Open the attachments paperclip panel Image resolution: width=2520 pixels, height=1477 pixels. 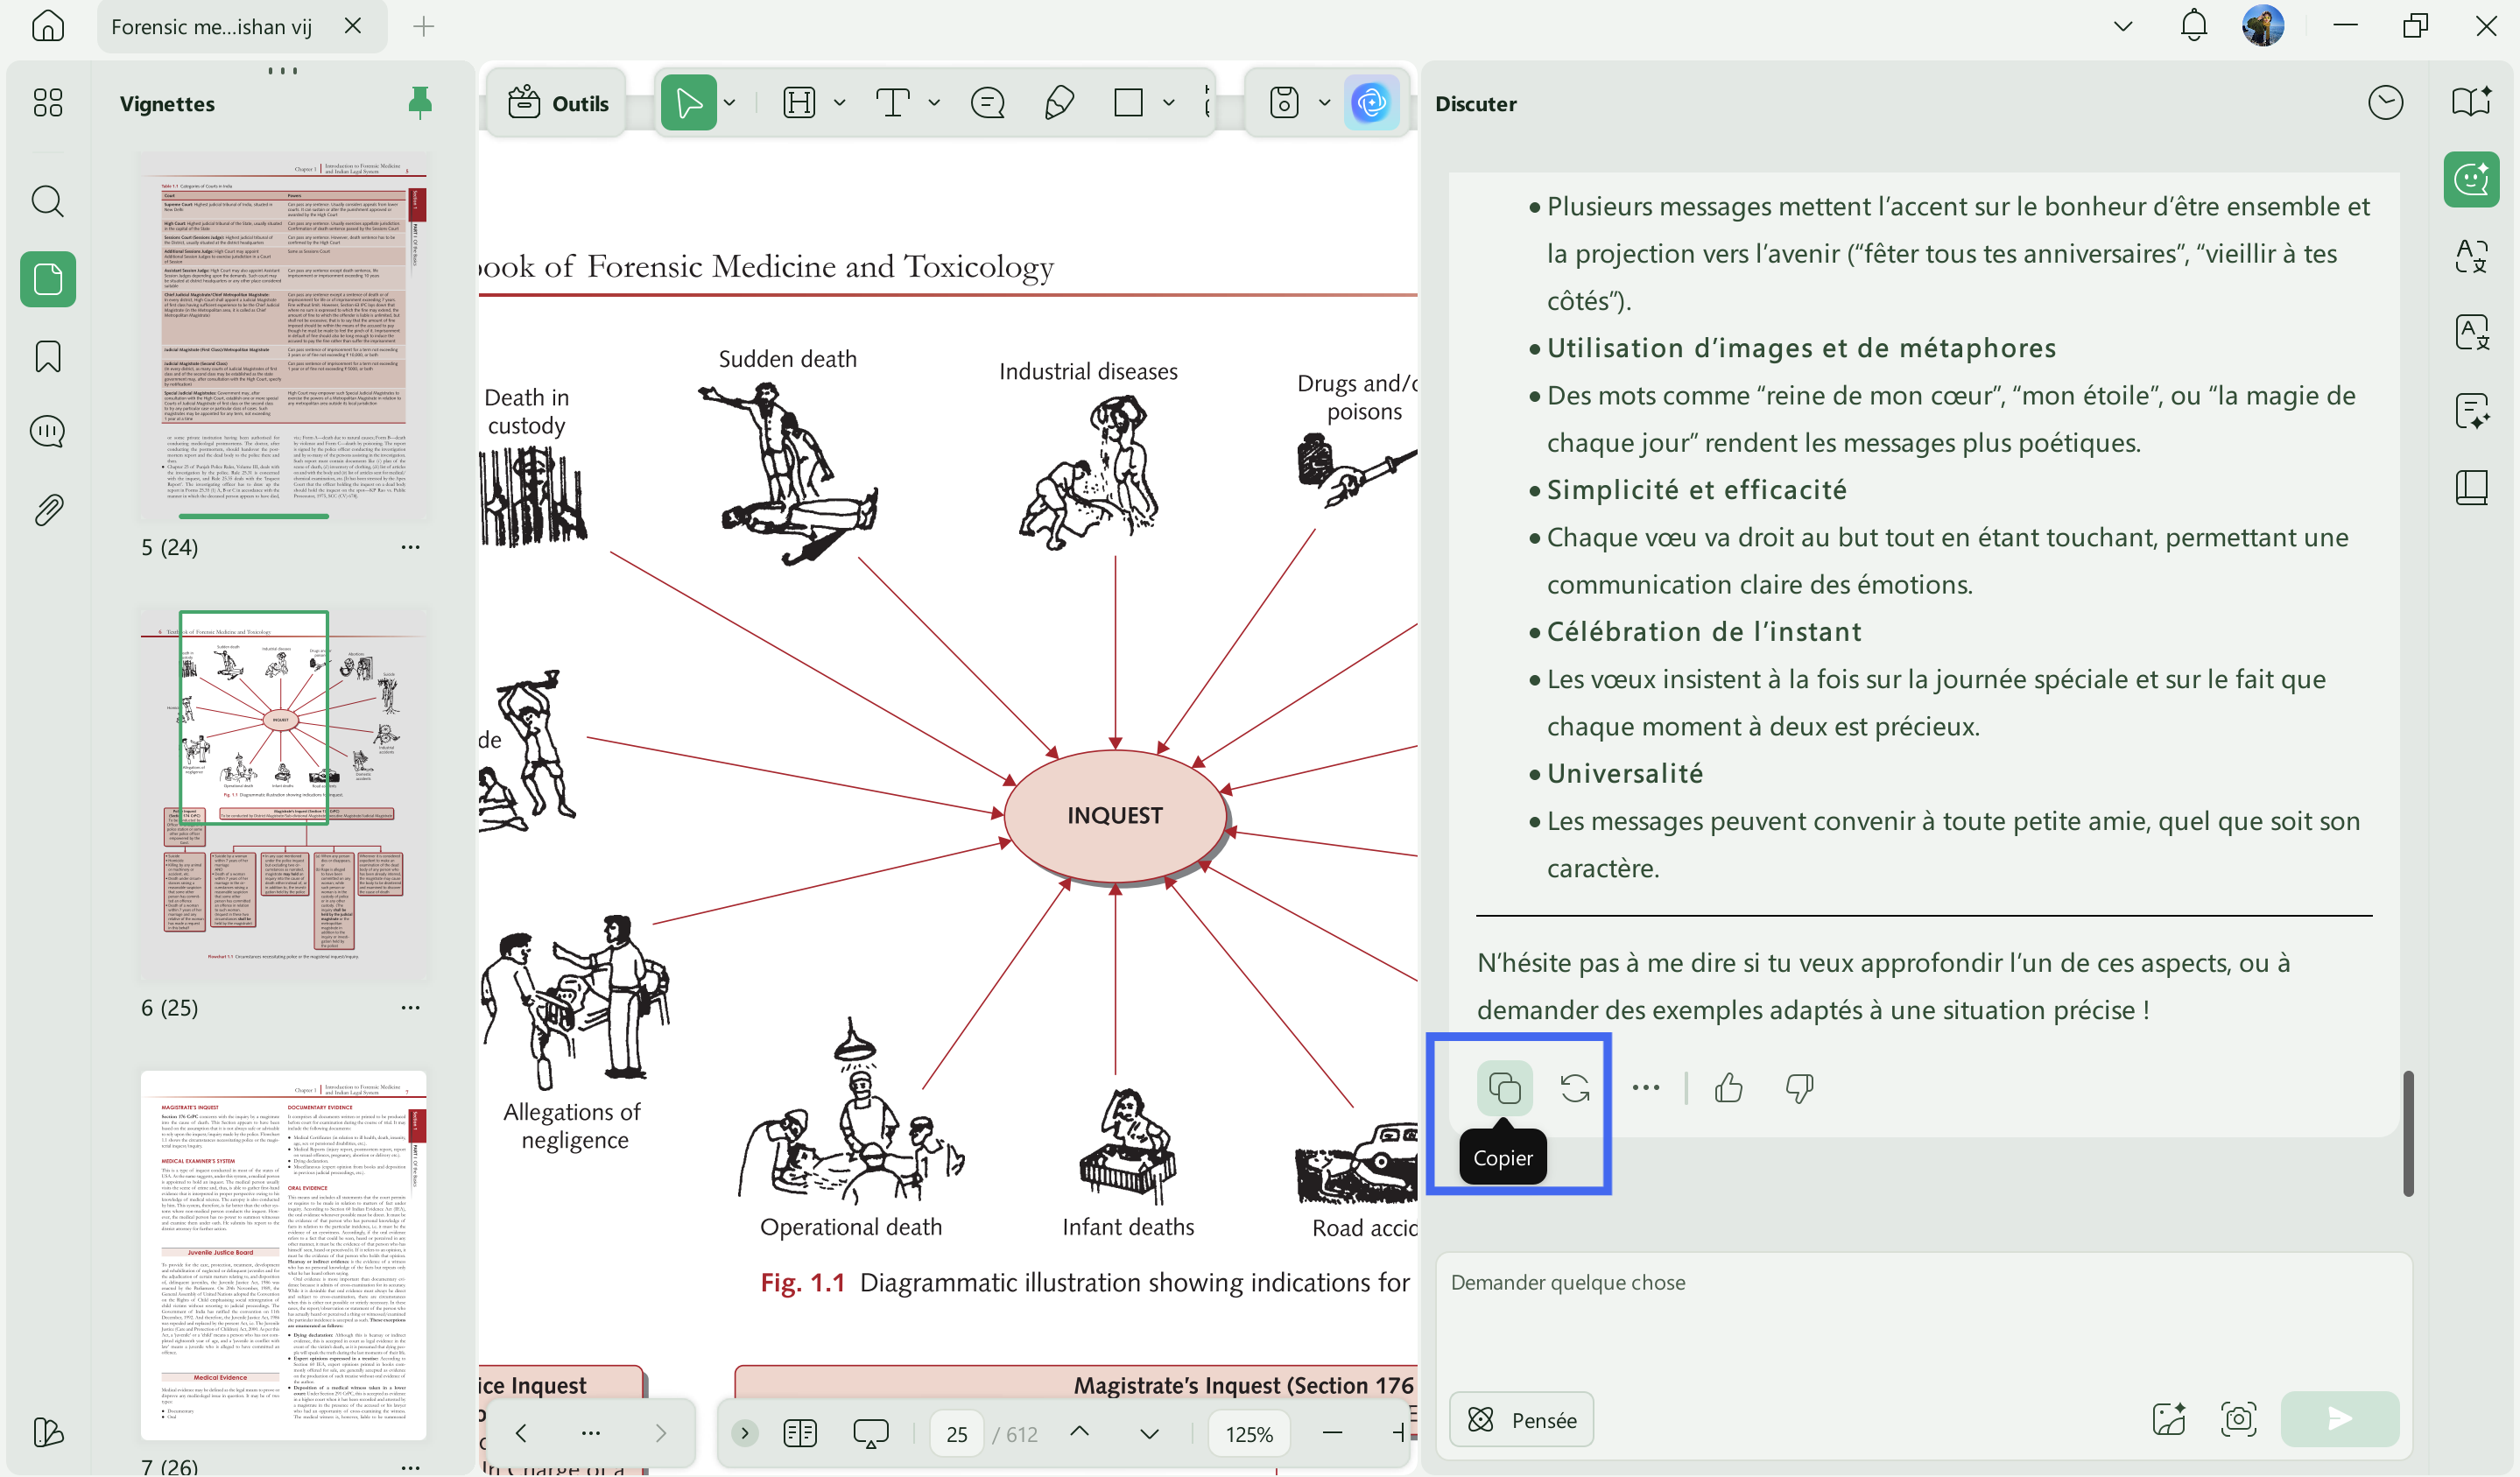[47, 510]
